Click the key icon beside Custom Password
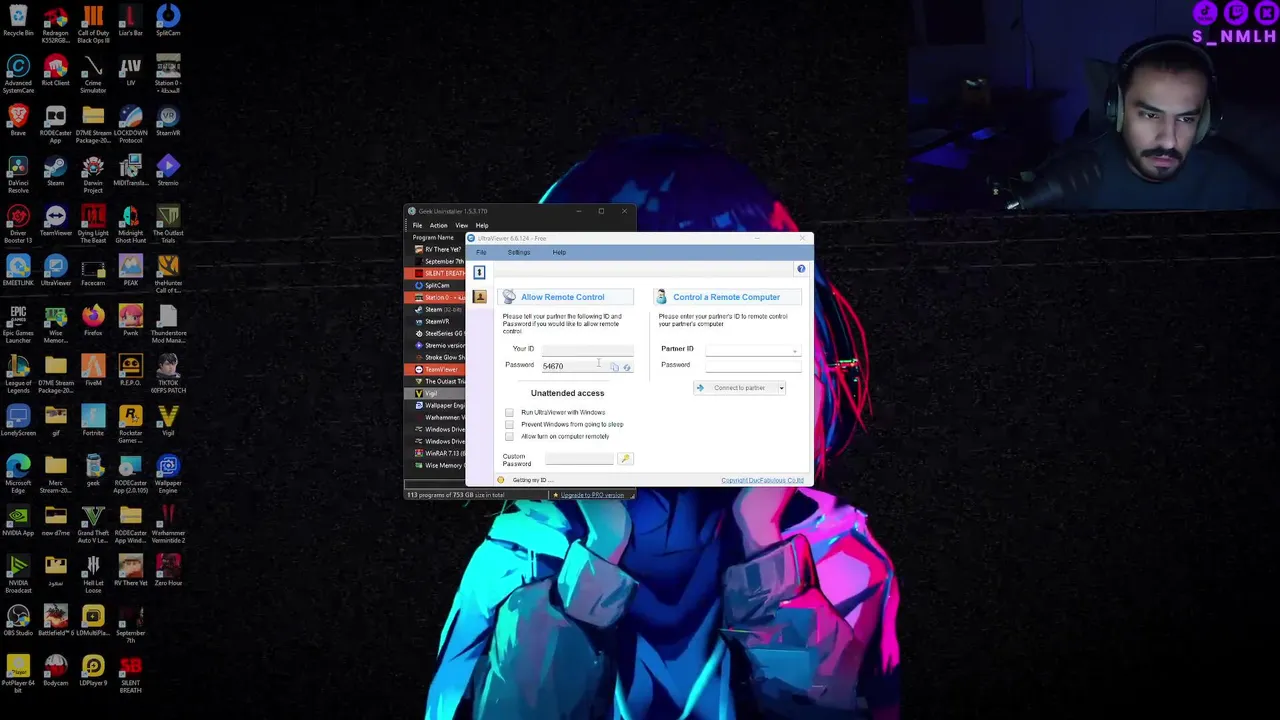This screenshot has height=720, width=1280. click(625, 459)
